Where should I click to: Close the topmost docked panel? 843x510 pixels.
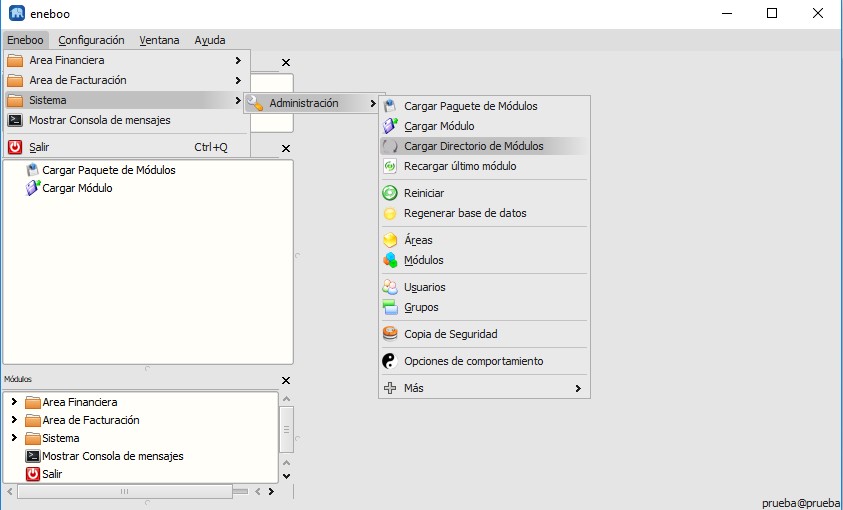[x=286, y=63]
